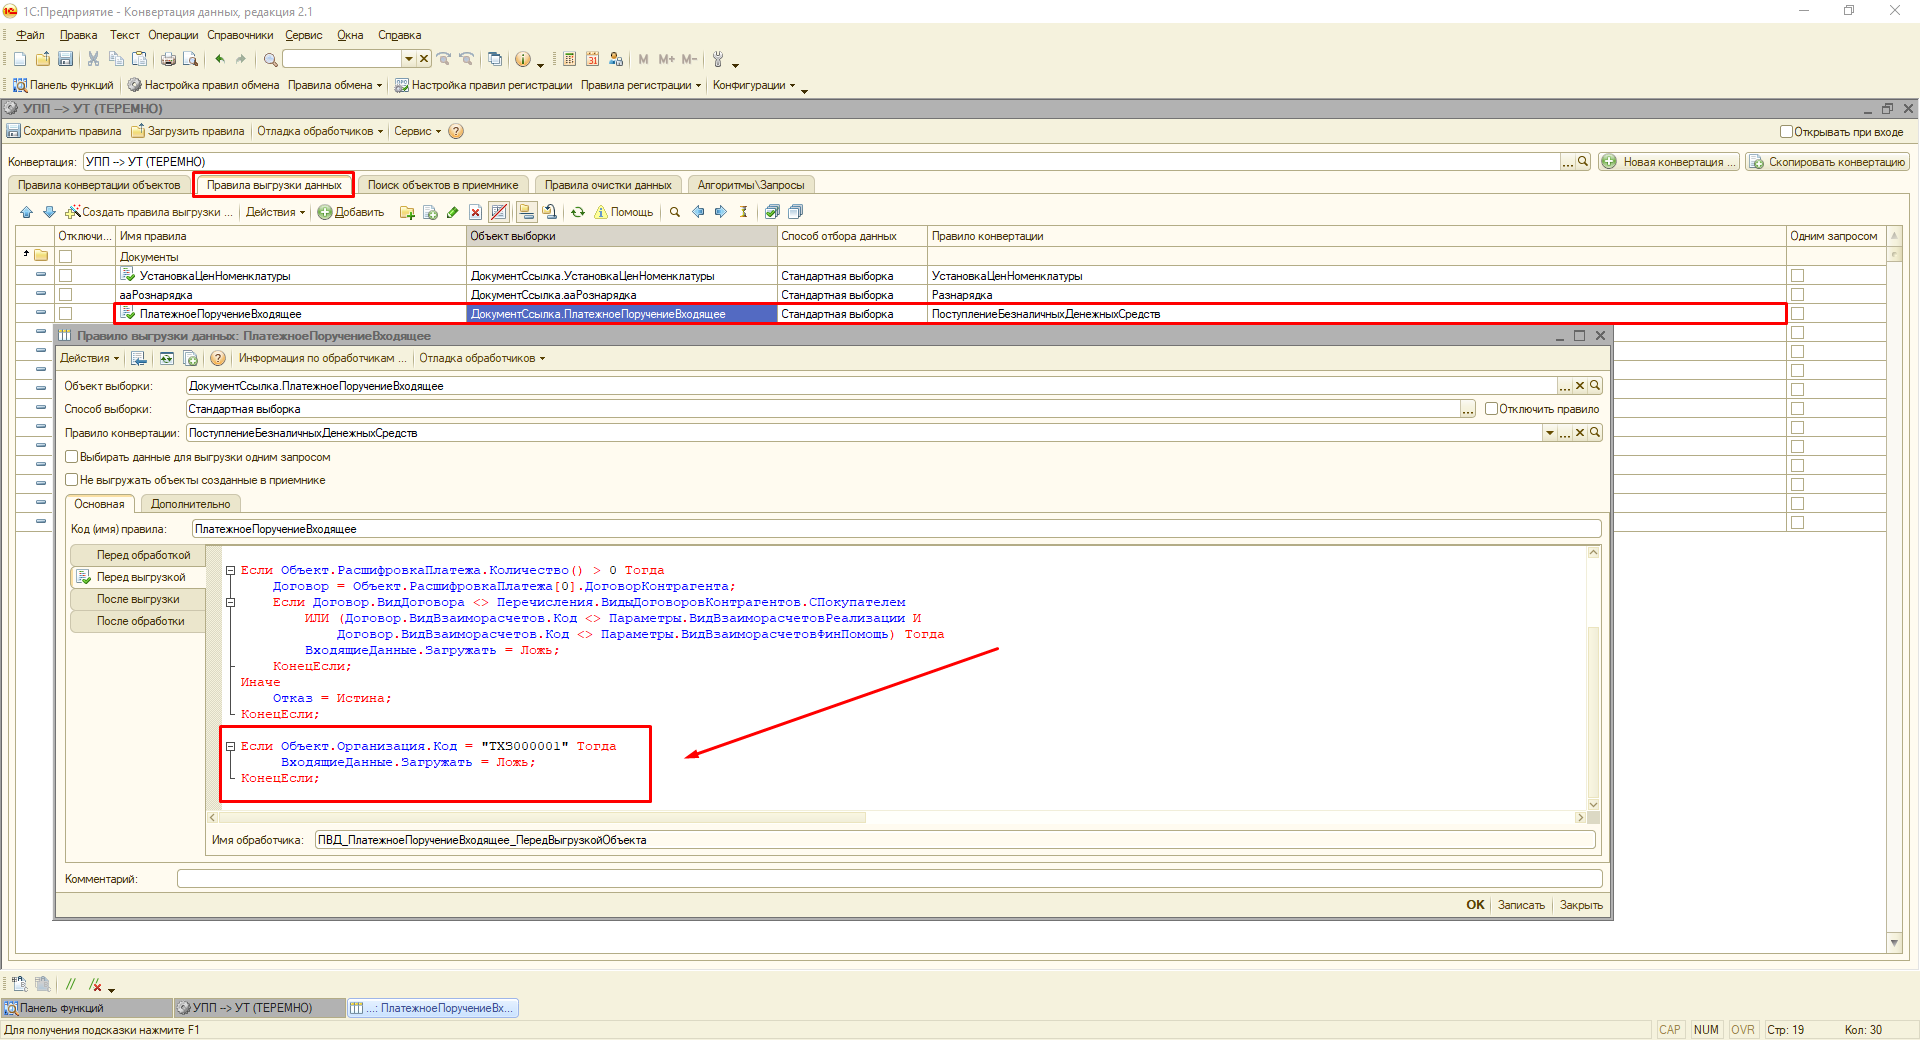Open 'Правила обмена' dropdown menu
This screenshot has width=1920, height=1040.
tap(335, 85)
